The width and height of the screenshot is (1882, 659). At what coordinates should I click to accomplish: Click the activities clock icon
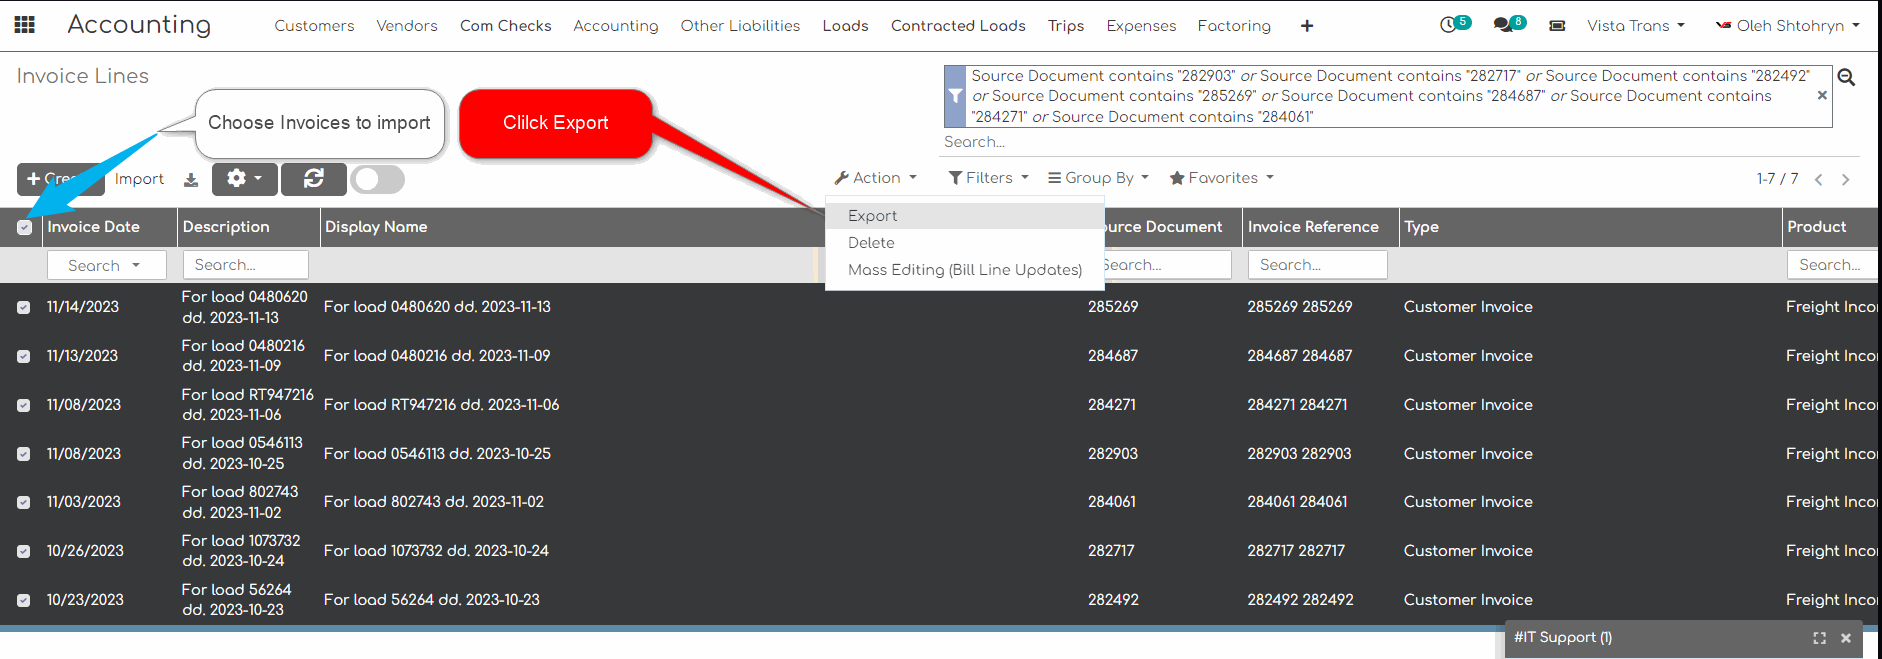(x=1448, y=25)
